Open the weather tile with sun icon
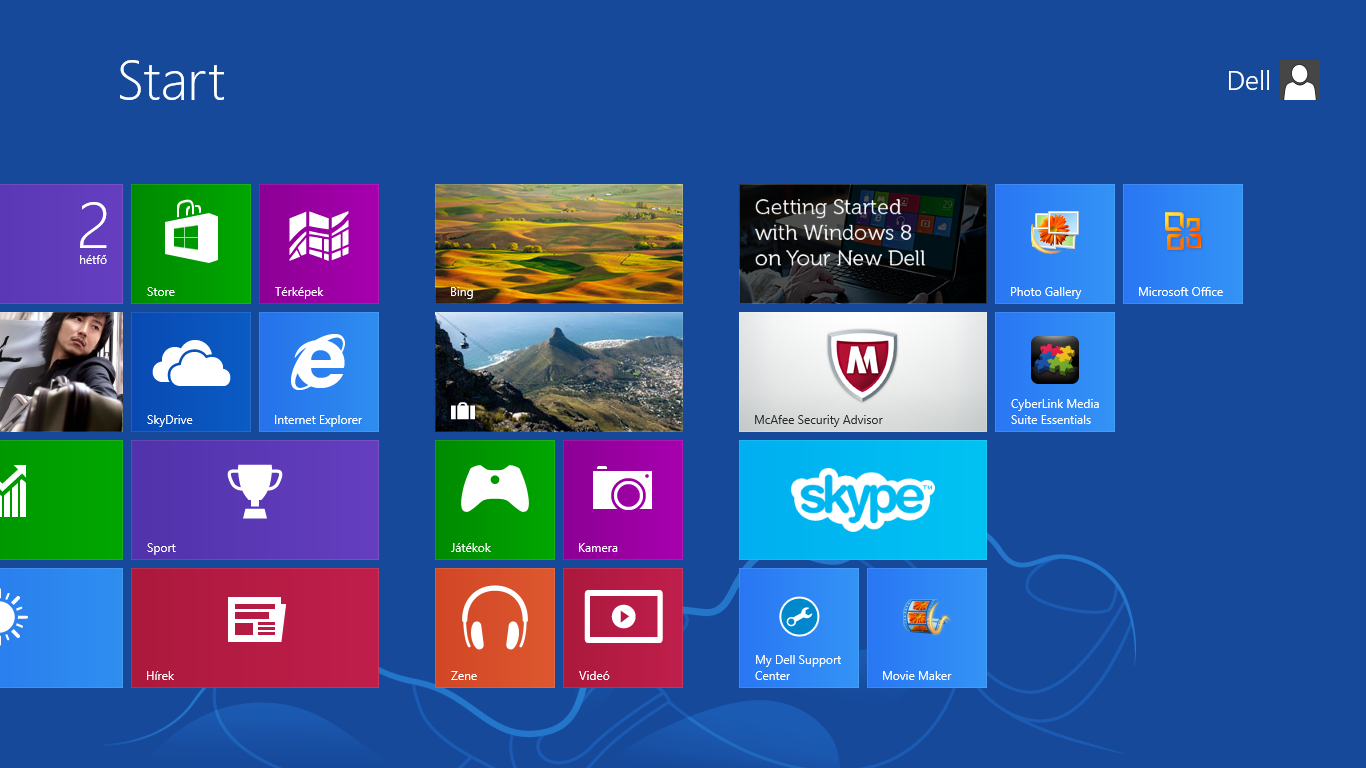The image size is (1366, 768). [61, 628]
